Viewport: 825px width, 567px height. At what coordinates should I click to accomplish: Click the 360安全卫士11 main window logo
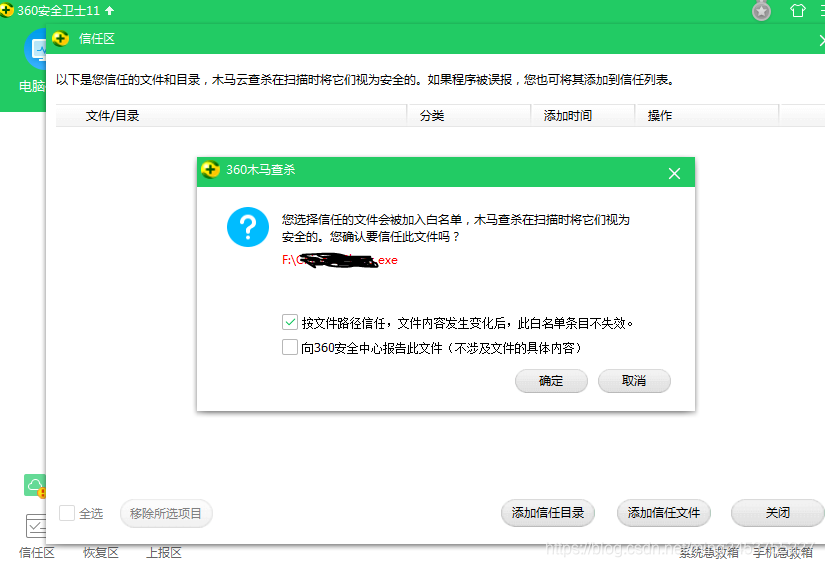tap(6, 11)
